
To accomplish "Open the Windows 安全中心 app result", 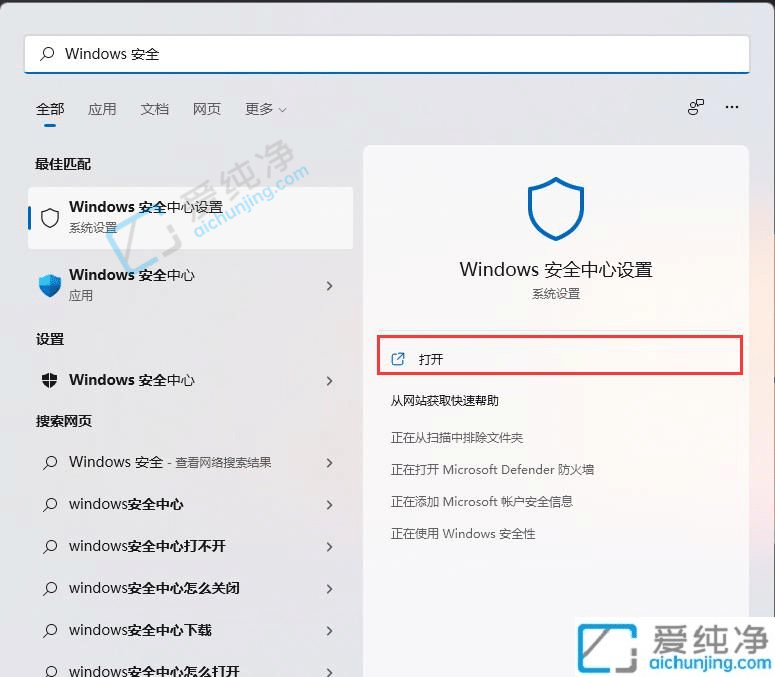I will click(x=191, y=285).
